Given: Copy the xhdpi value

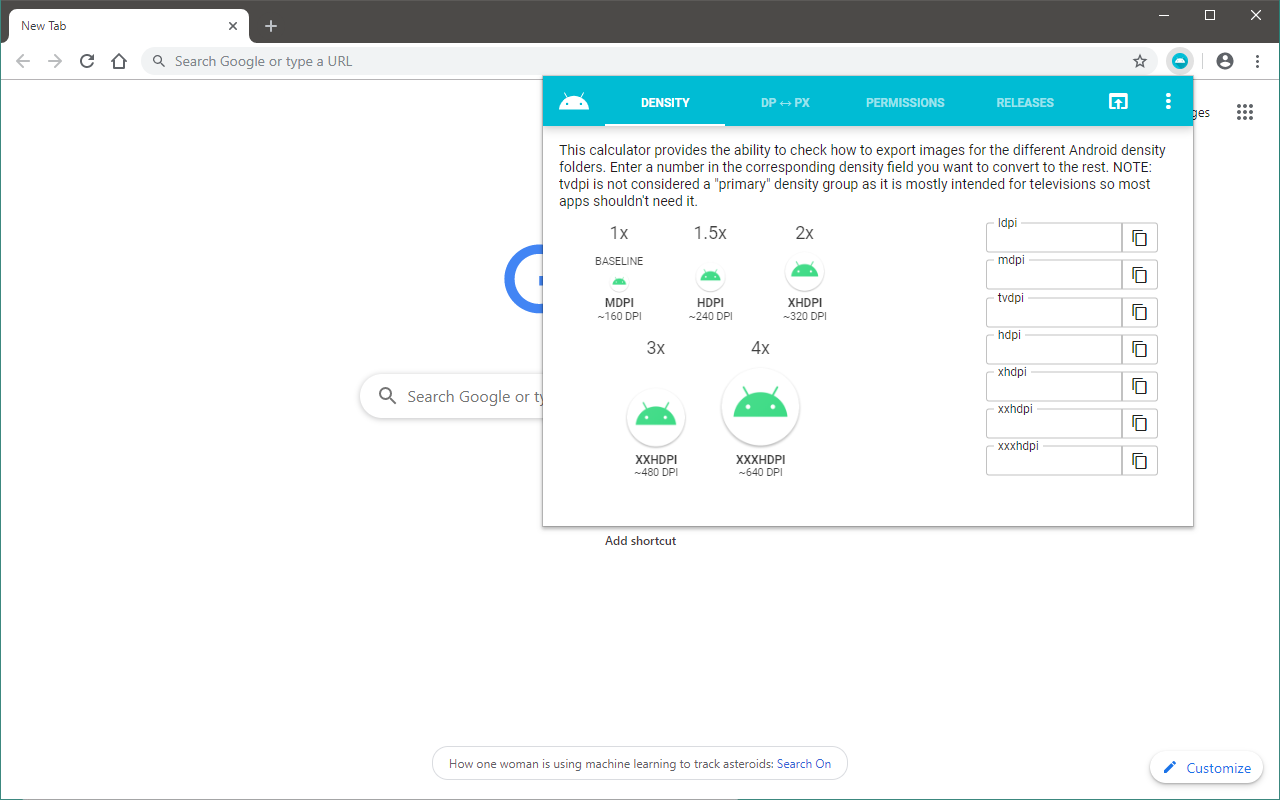Looking at the screenshot, I should [1139, 386].
